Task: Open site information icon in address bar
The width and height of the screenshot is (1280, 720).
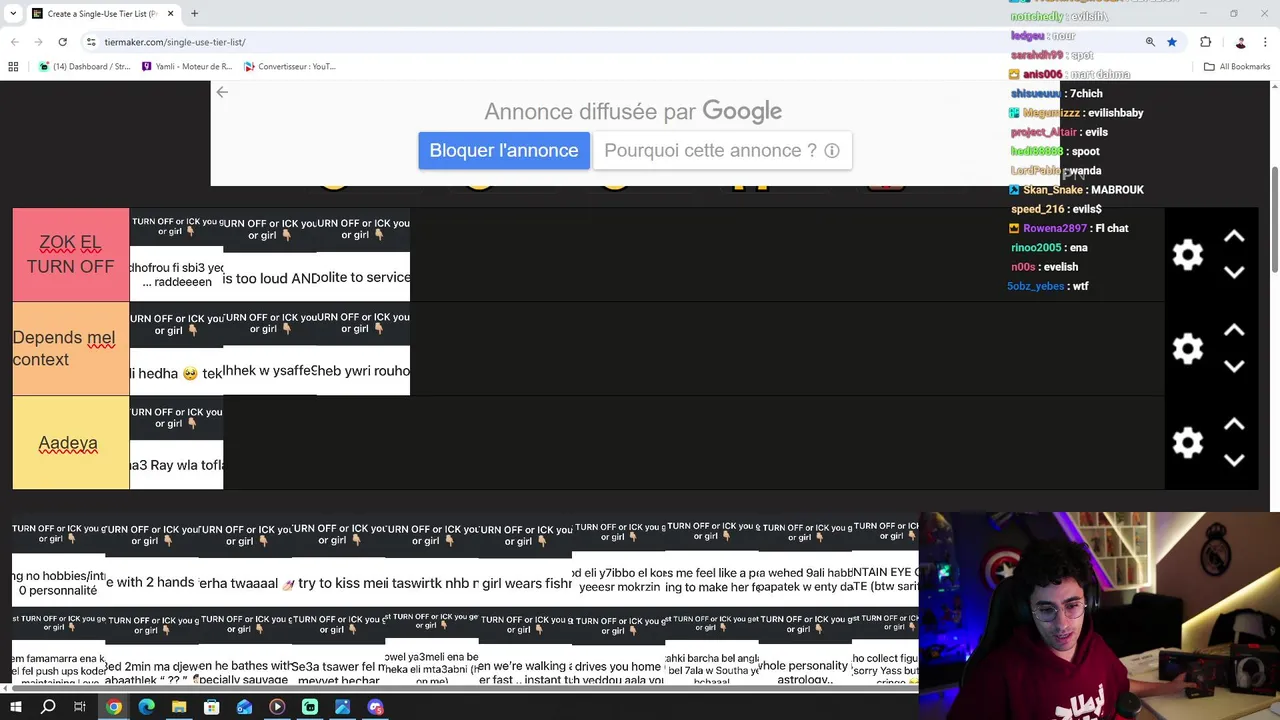Action: point(91,42)
